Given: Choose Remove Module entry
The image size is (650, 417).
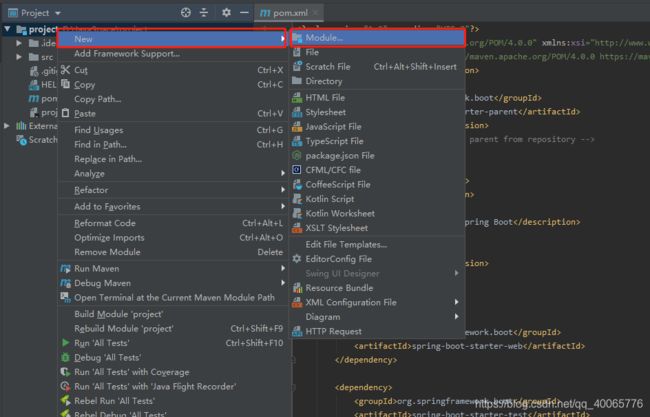Looking at the screenshot, I should 172,252.
